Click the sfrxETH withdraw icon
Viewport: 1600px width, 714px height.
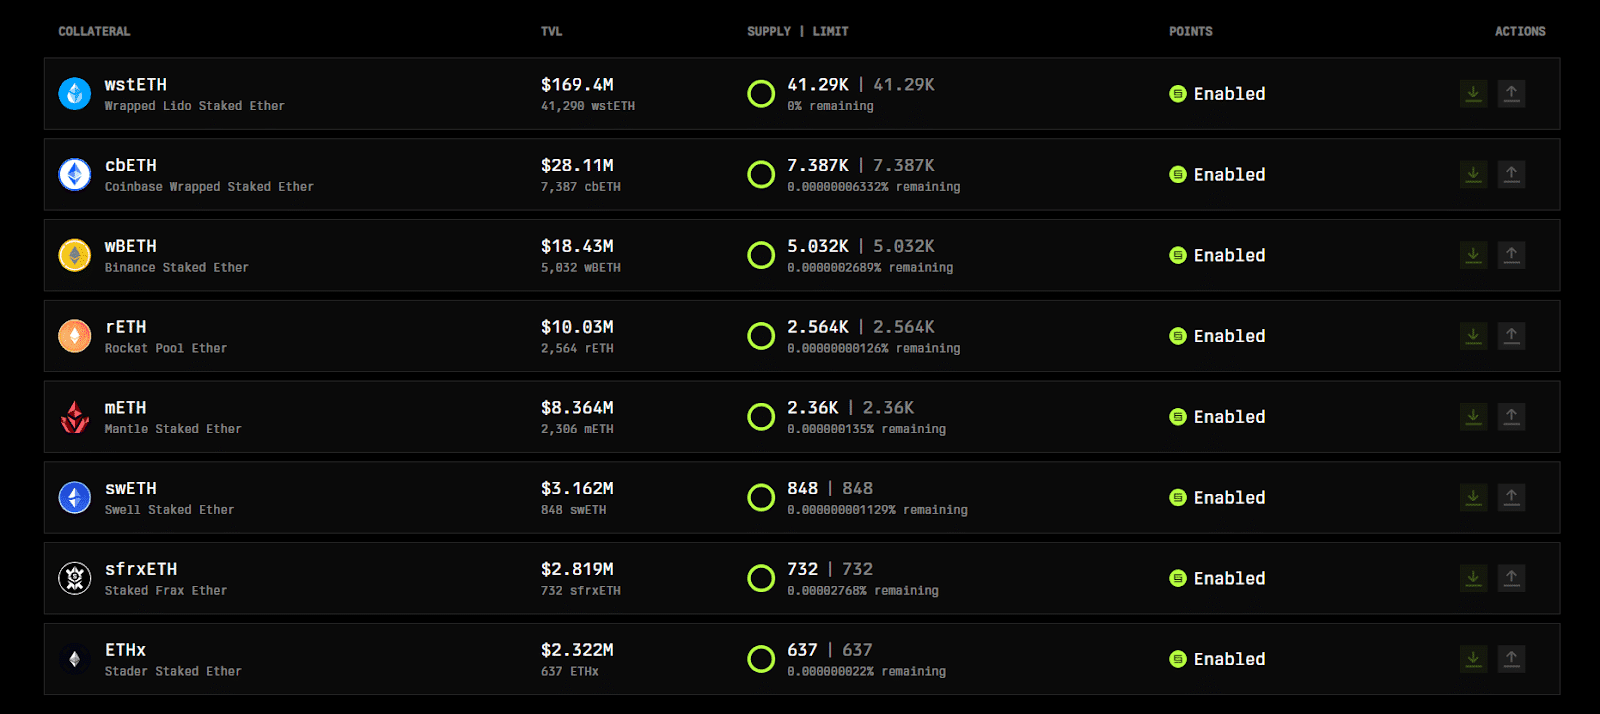(1511, 578)
